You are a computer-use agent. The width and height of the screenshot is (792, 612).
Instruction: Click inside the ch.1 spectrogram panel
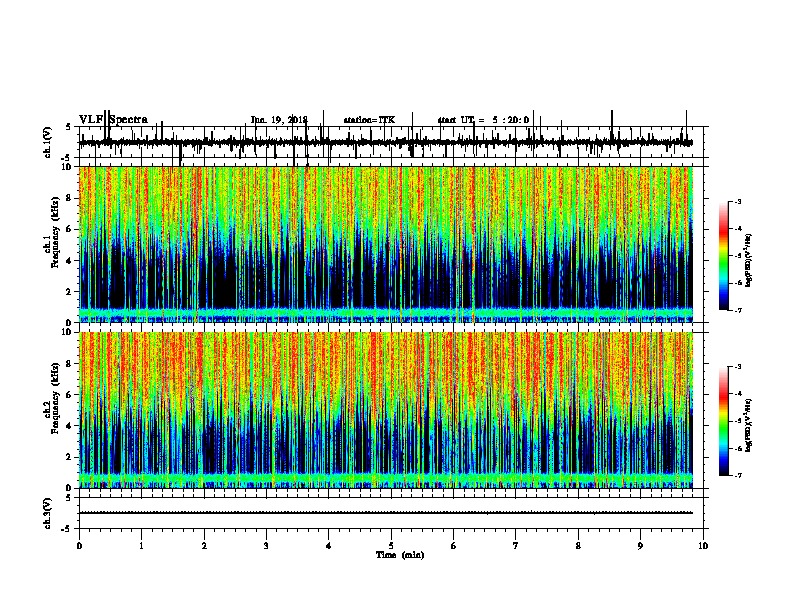[386, 244]
